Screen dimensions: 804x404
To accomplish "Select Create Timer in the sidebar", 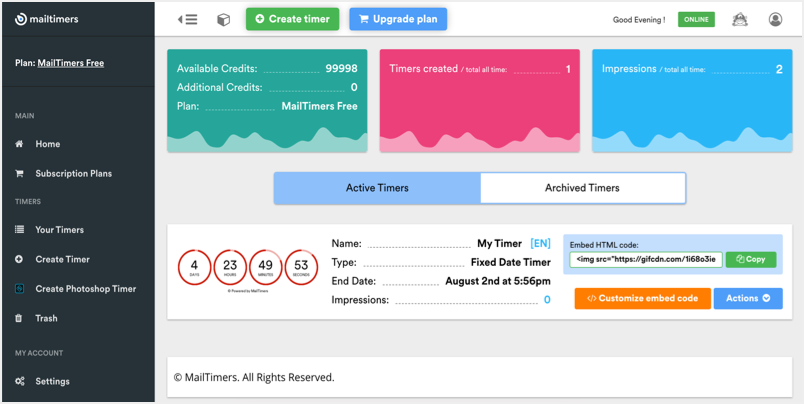I will [x=62, y=259].
